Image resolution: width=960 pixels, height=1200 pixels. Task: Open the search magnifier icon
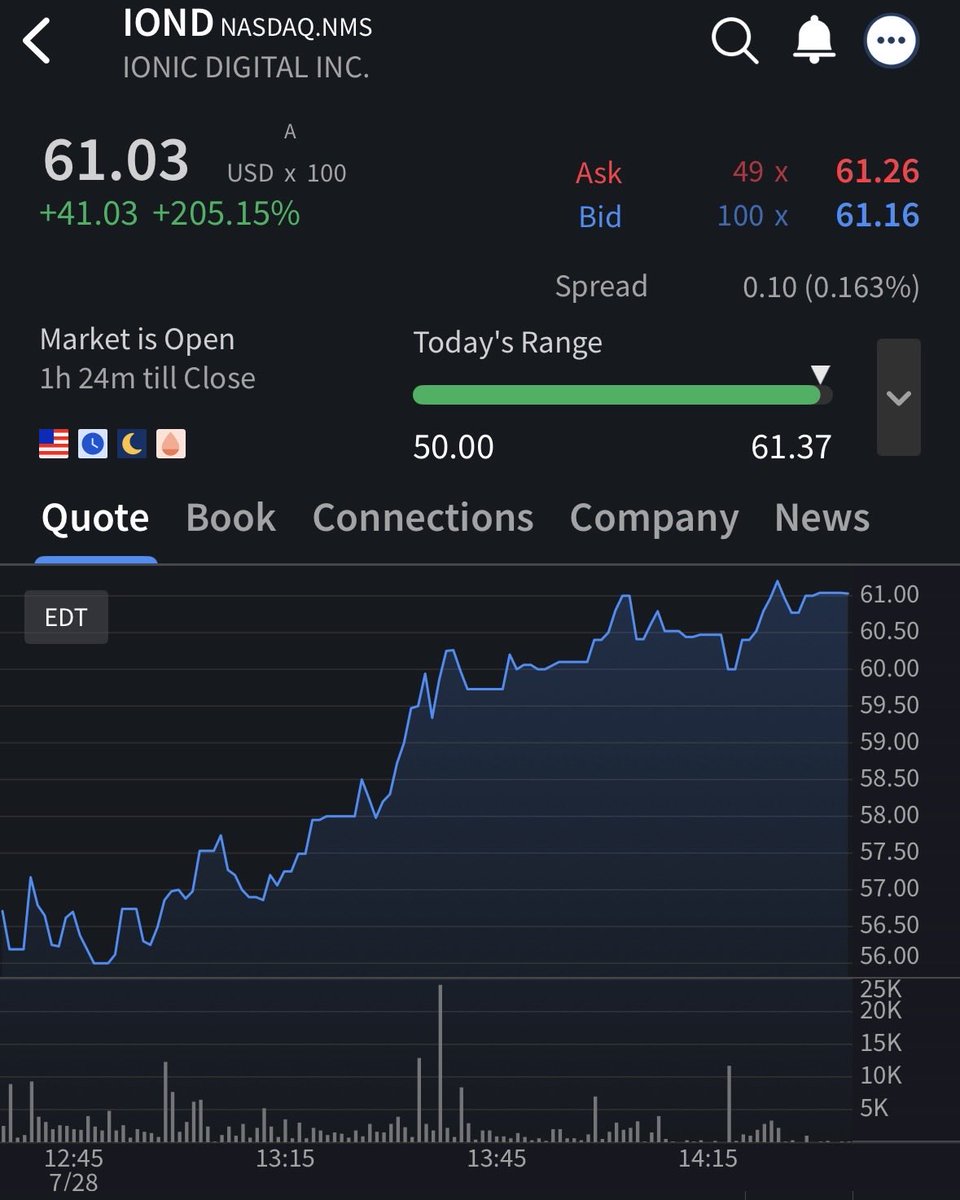pyautogui.click(x=735, y=42)
